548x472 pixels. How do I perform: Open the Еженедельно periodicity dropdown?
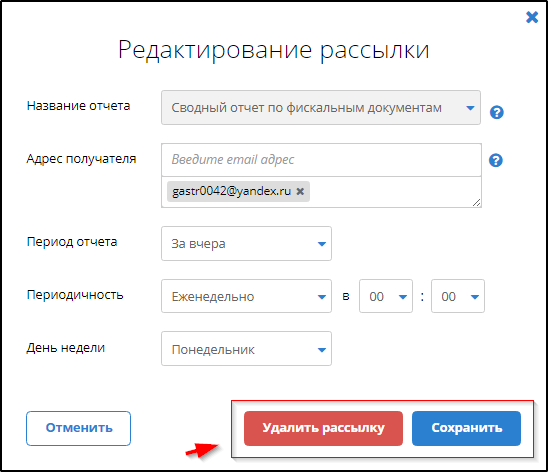point(246,296)
